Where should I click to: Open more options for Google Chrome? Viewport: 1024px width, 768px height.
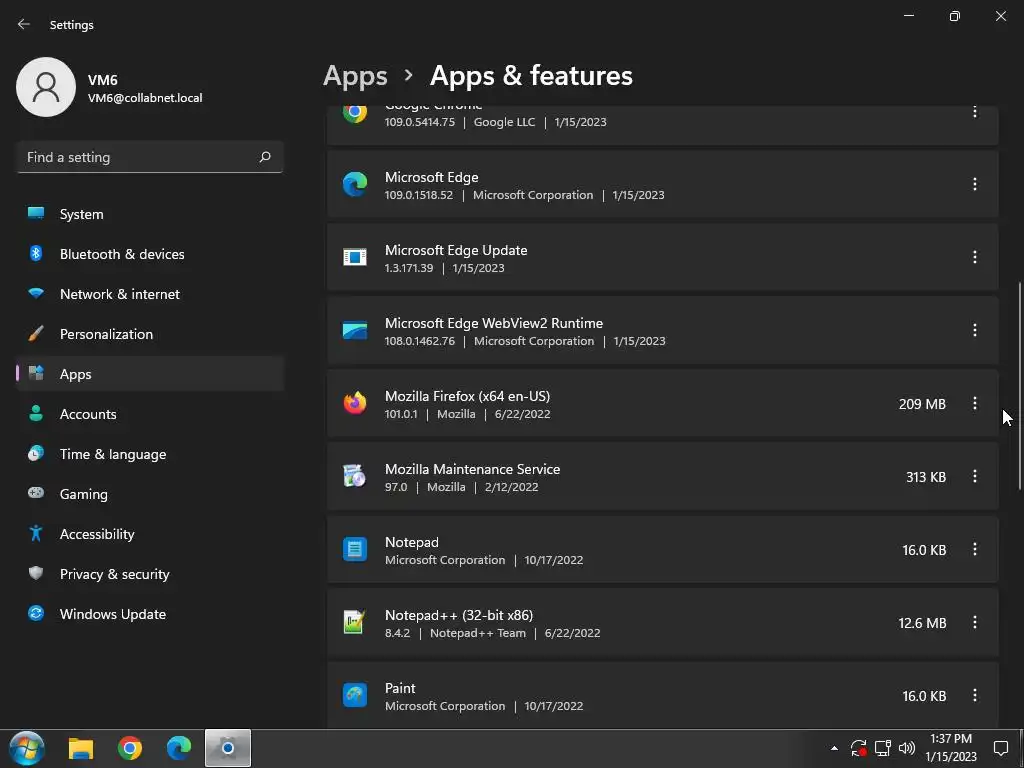pyautogui.click(x=974, y=112)
